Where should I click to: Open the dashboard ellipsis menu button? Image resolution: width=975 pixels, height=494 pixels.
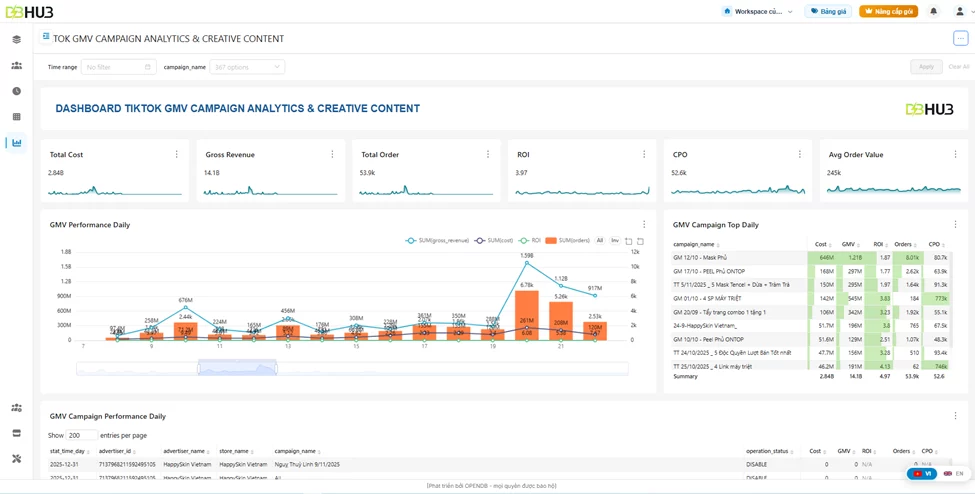(x=960, y=39)
